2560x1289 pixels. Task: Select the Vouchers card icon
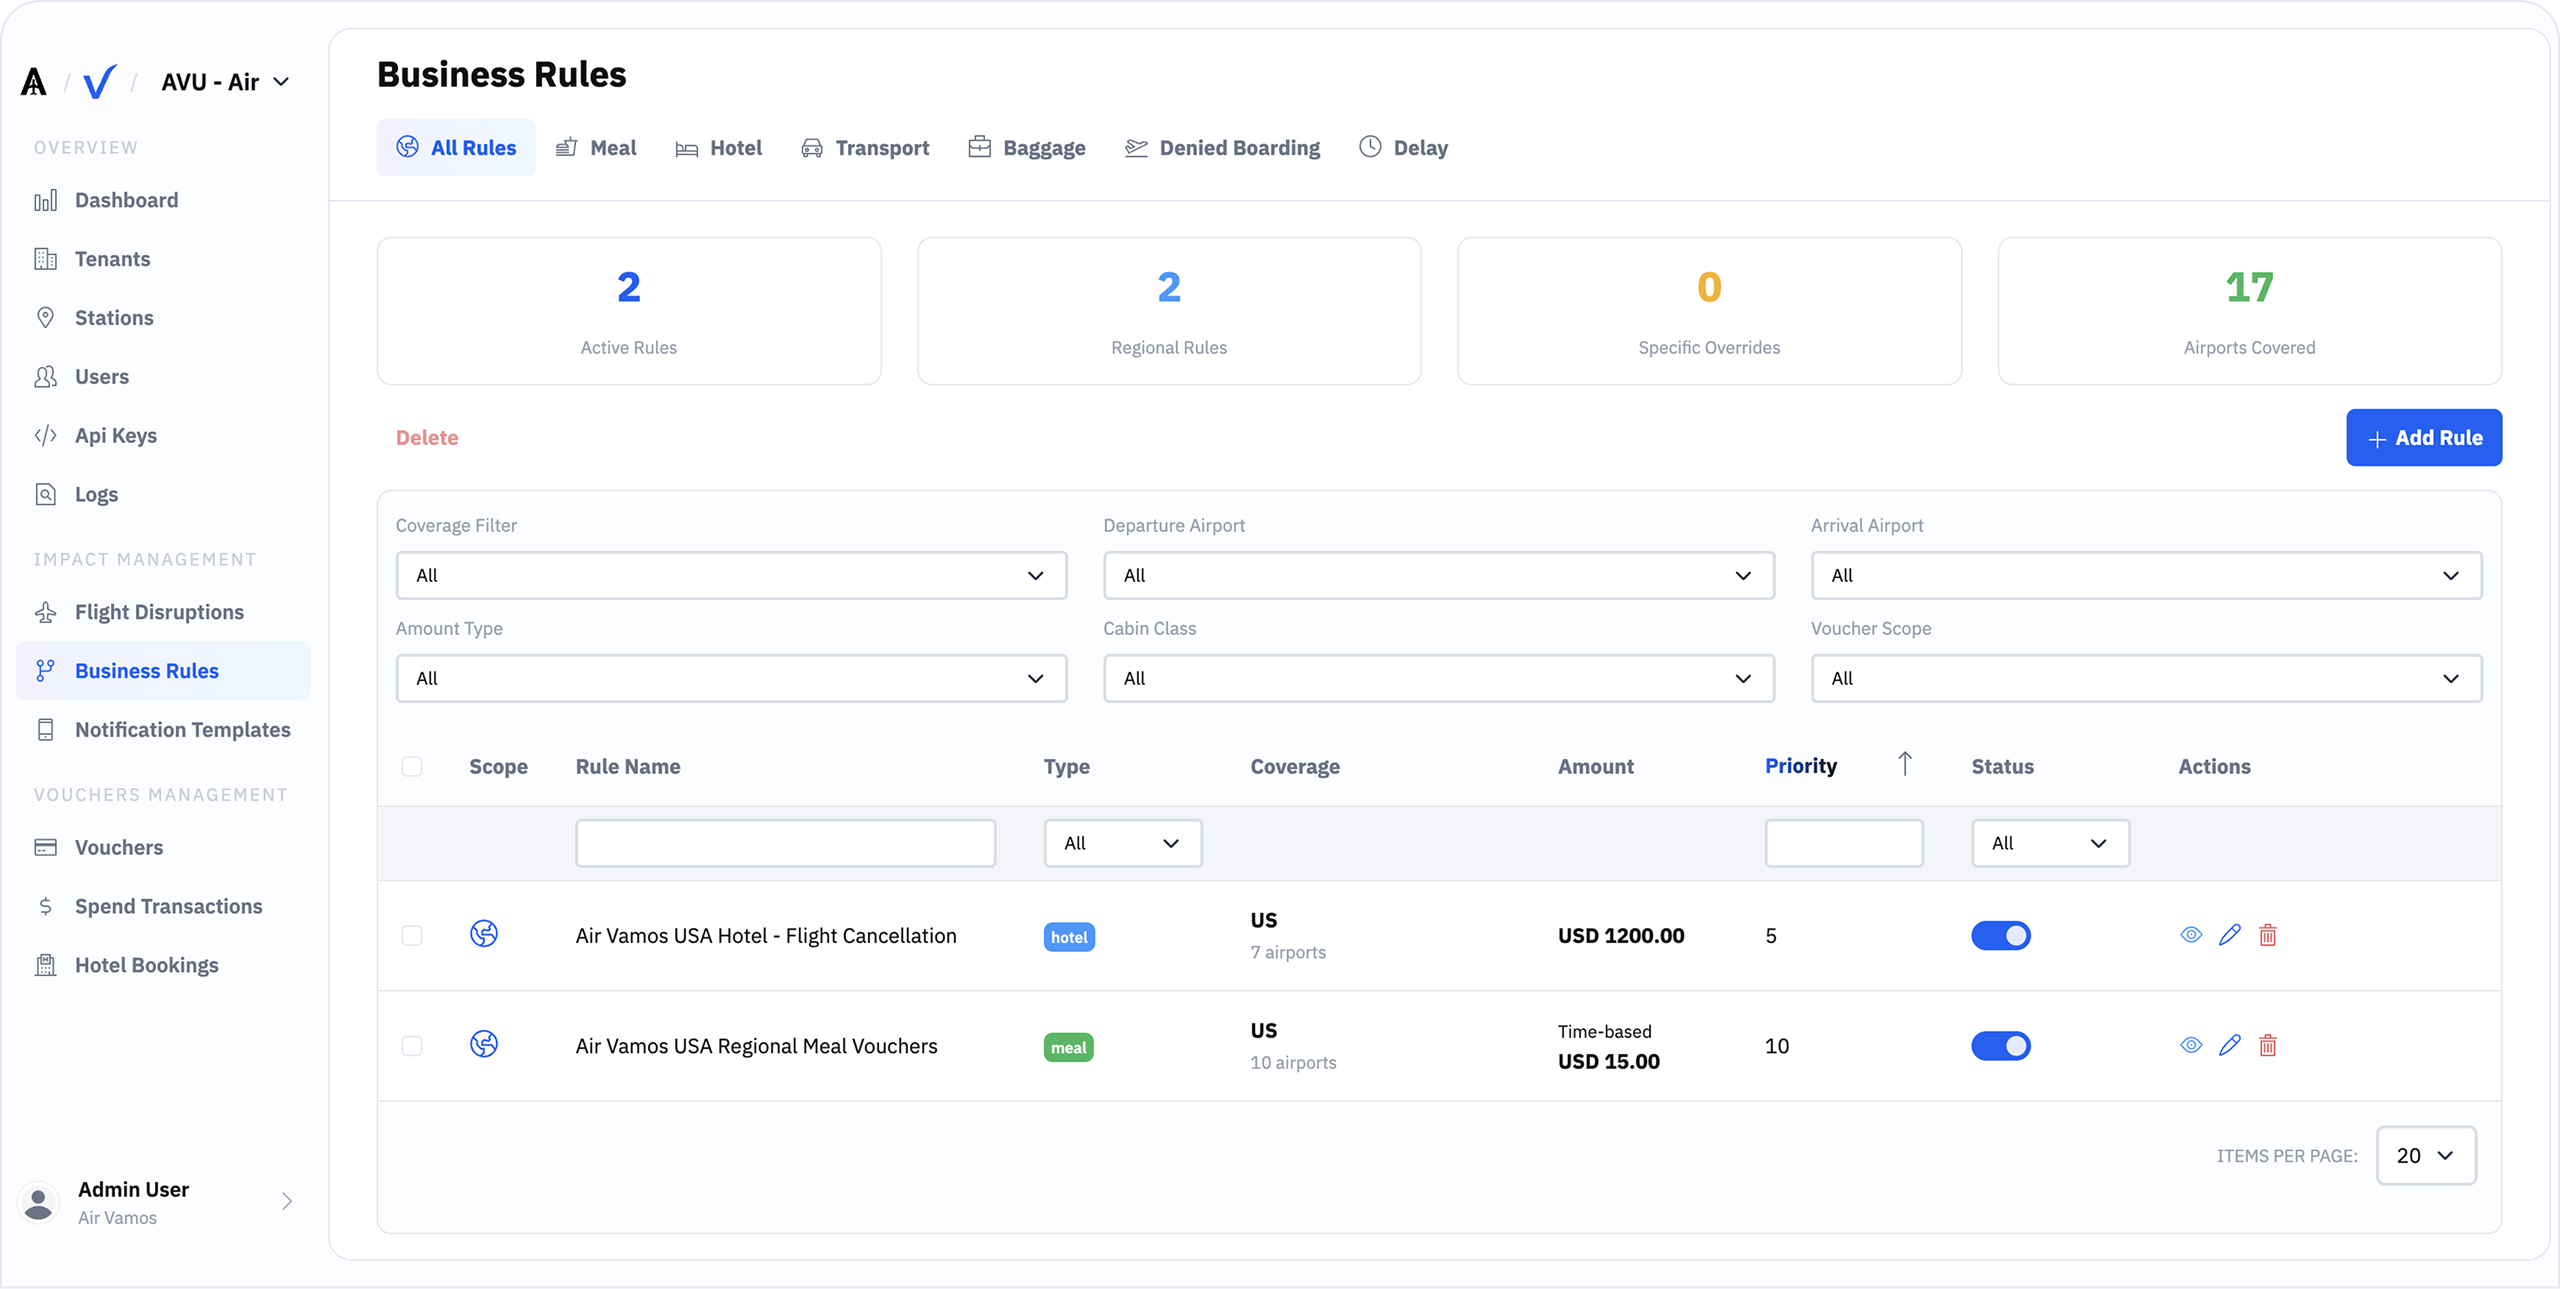[46, 846]
